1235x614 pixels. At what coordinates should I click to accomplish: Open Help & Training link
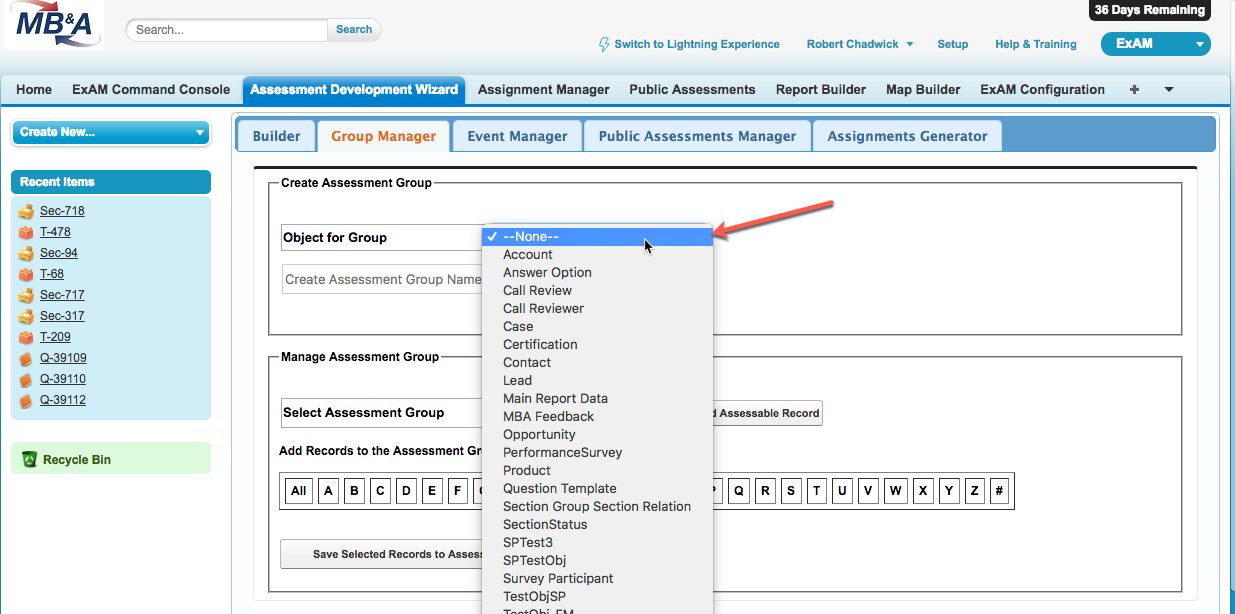click(x=1036, y=44)
